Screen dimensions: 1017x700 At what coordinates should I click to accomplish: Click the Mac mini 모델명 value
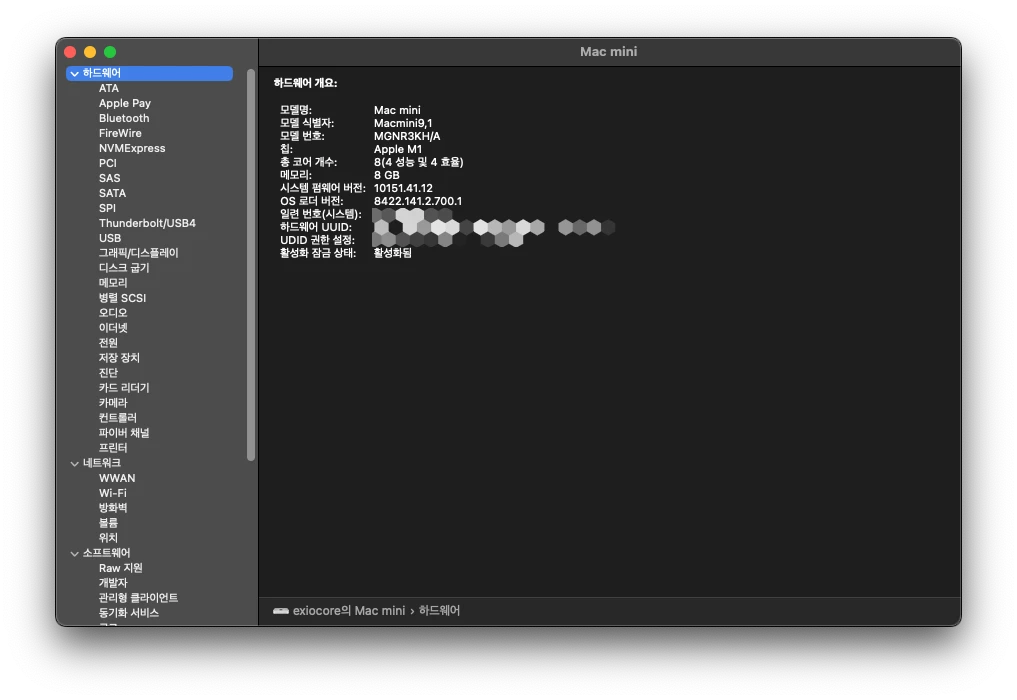(397, 110)
